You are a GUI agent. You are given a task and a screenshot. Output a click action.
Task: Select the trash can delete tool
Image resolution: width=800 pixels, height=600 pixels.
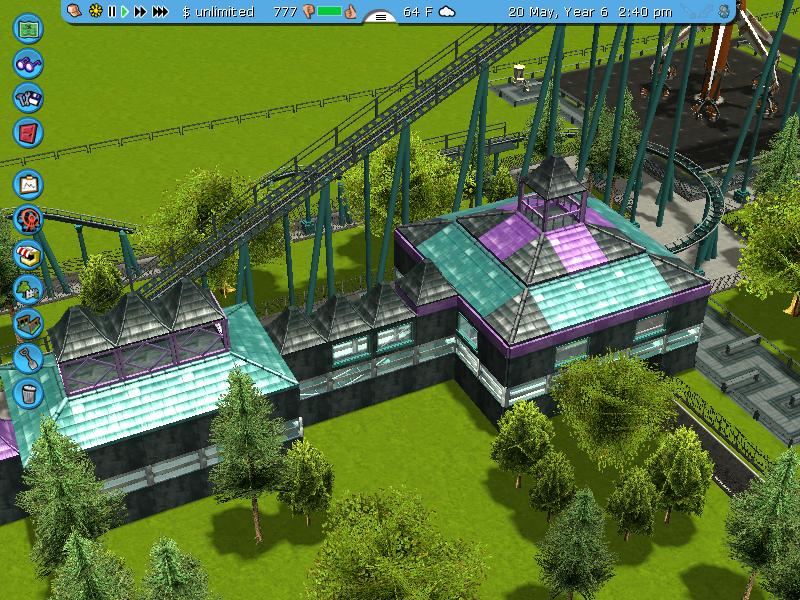coord(28,393)
